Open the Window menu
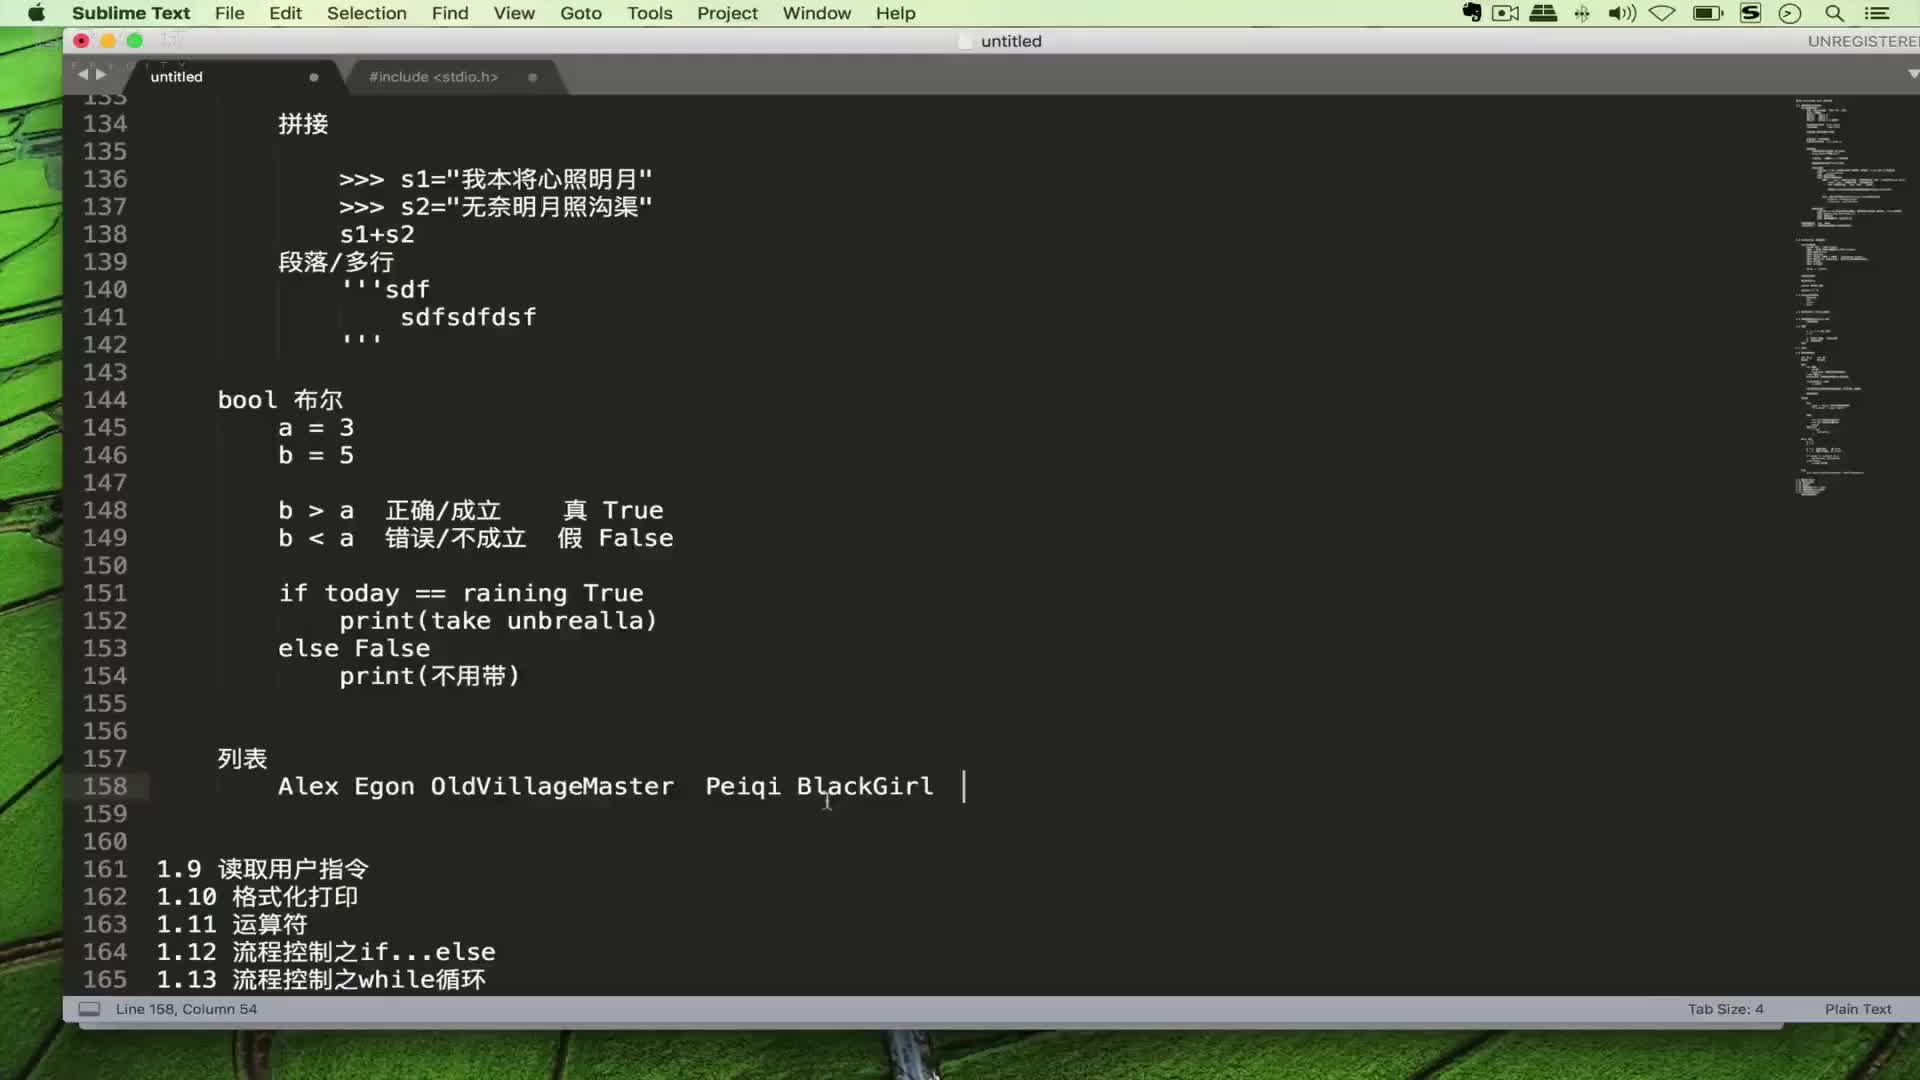1920x1080 pixels. coord(817,13)
